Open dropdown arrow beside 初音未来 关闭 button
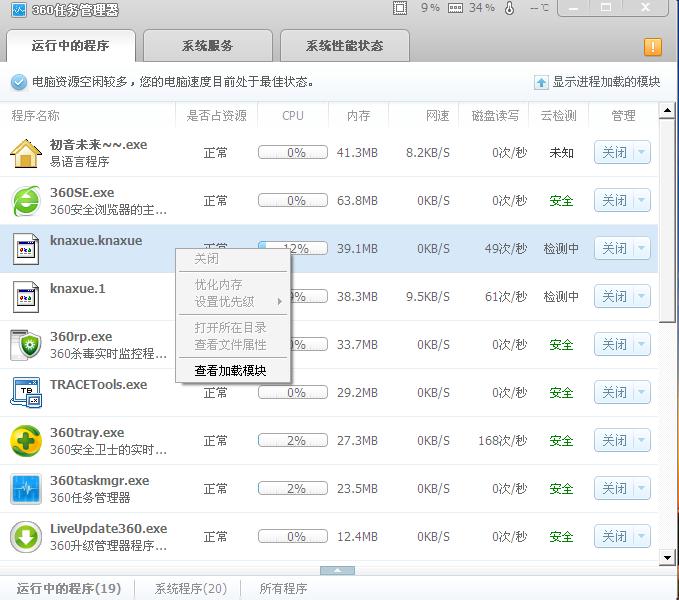This screenshot has height=600, width=679. click(x=642, y=152)
